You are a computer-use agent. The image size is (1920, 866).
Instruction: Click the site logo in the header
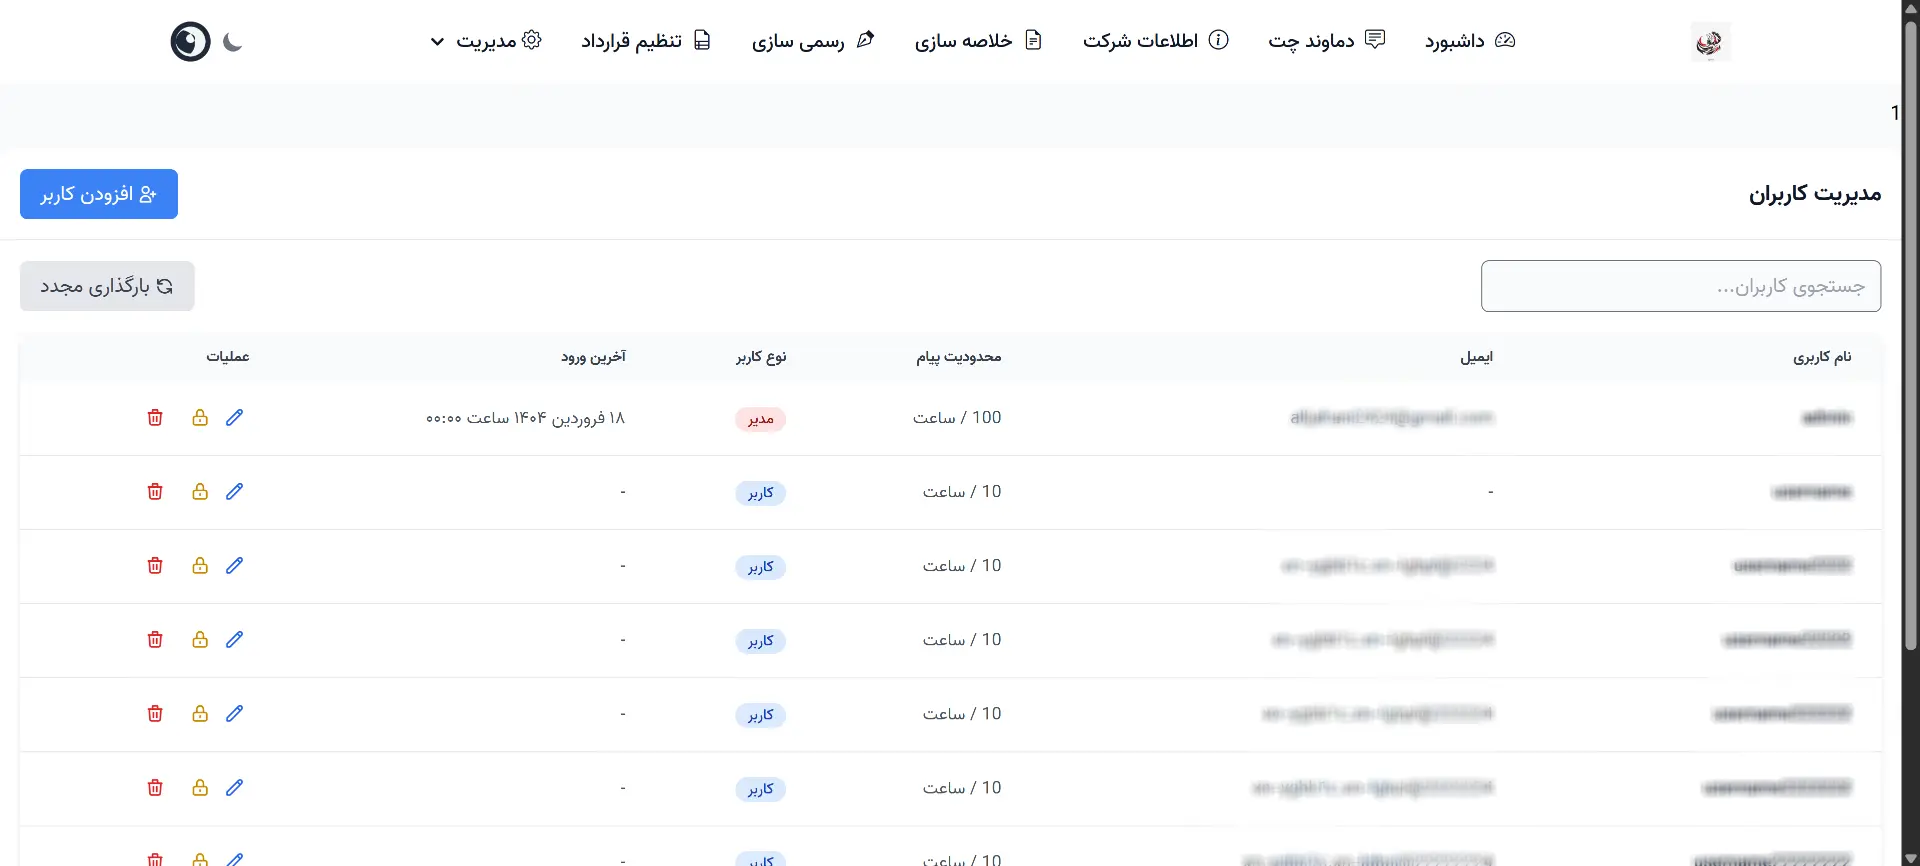pyautogui.click(x=1710, y=42)
